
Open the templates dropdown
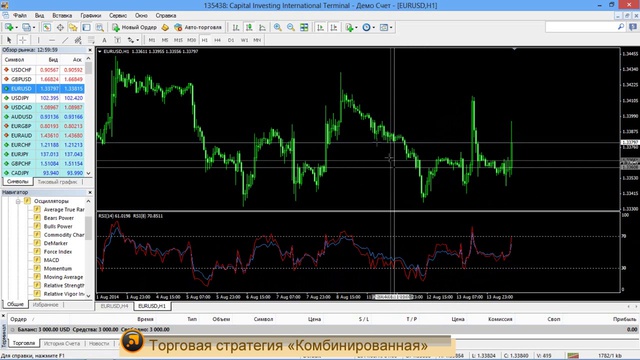click(386, 27)
